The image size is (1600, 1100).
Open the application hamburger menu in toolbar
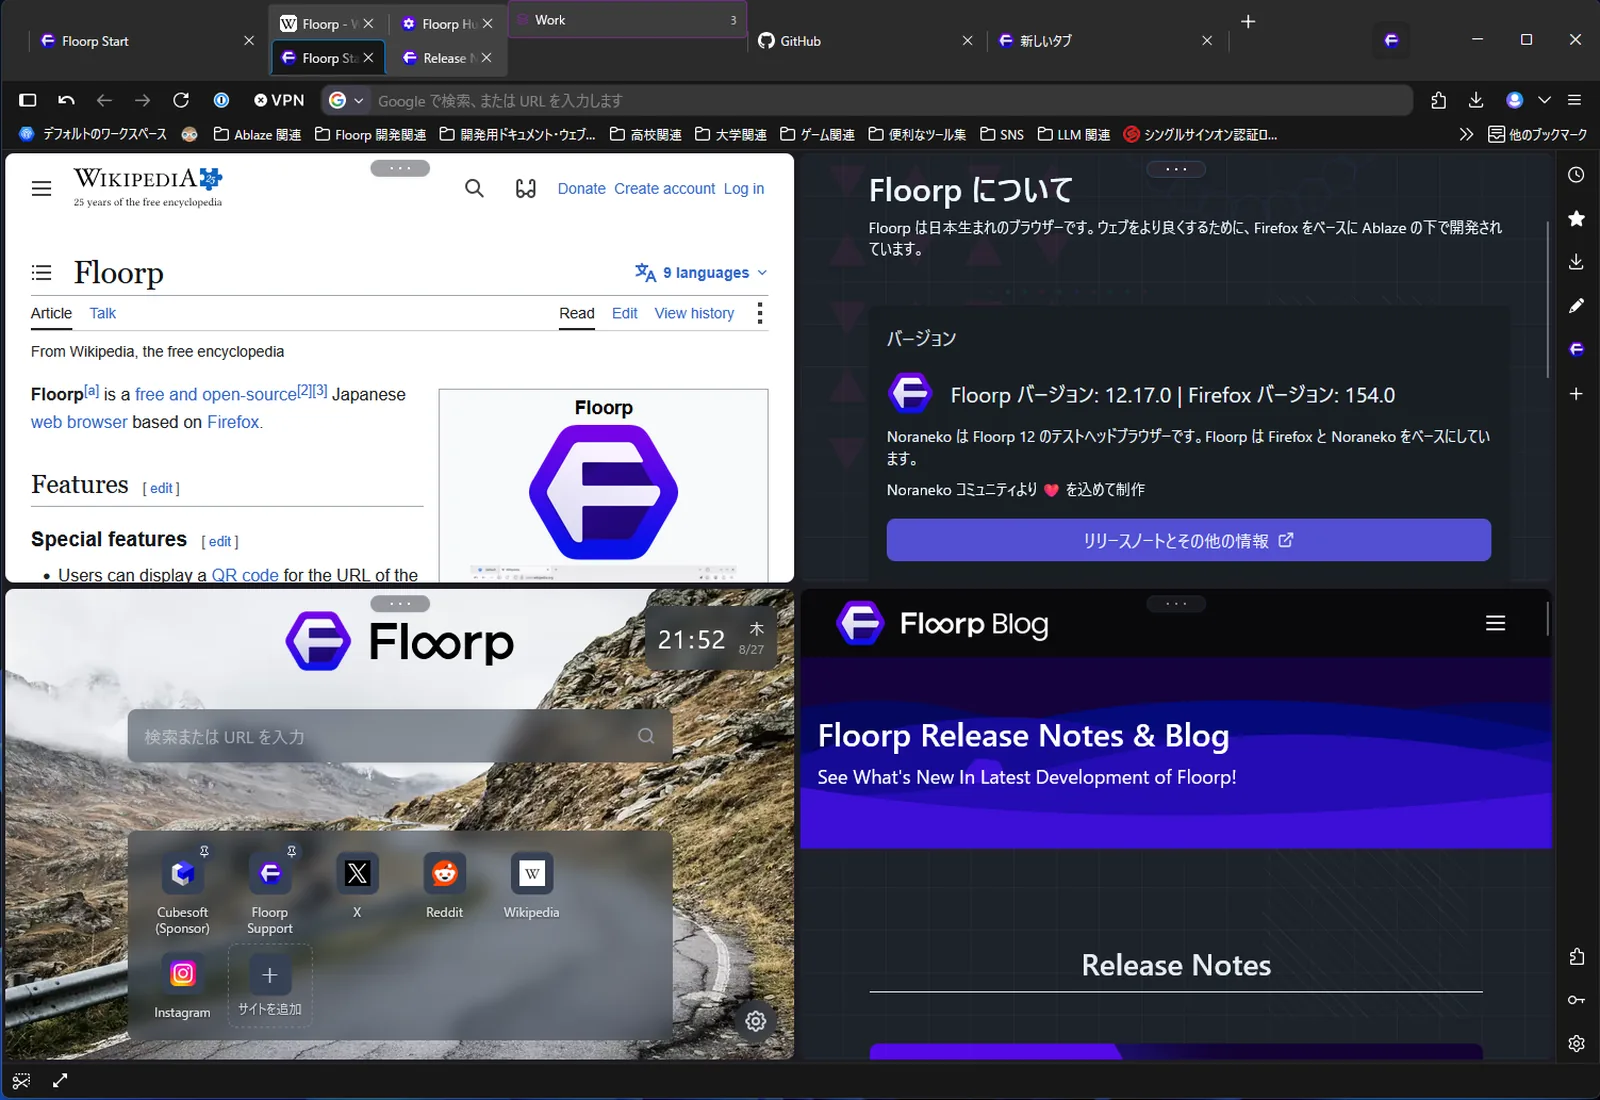[x=1574, y=100]
